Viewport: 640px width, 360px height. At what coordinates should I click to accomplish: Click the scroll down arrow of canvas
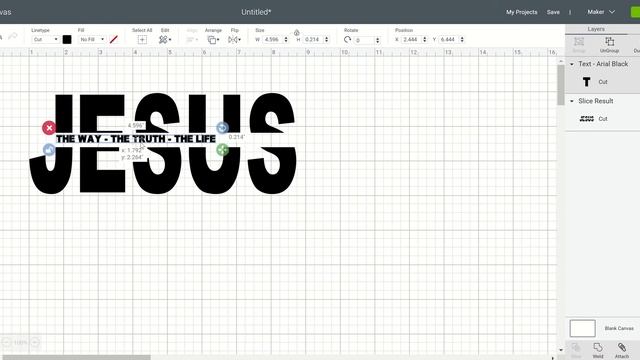(x=561, y=350)
